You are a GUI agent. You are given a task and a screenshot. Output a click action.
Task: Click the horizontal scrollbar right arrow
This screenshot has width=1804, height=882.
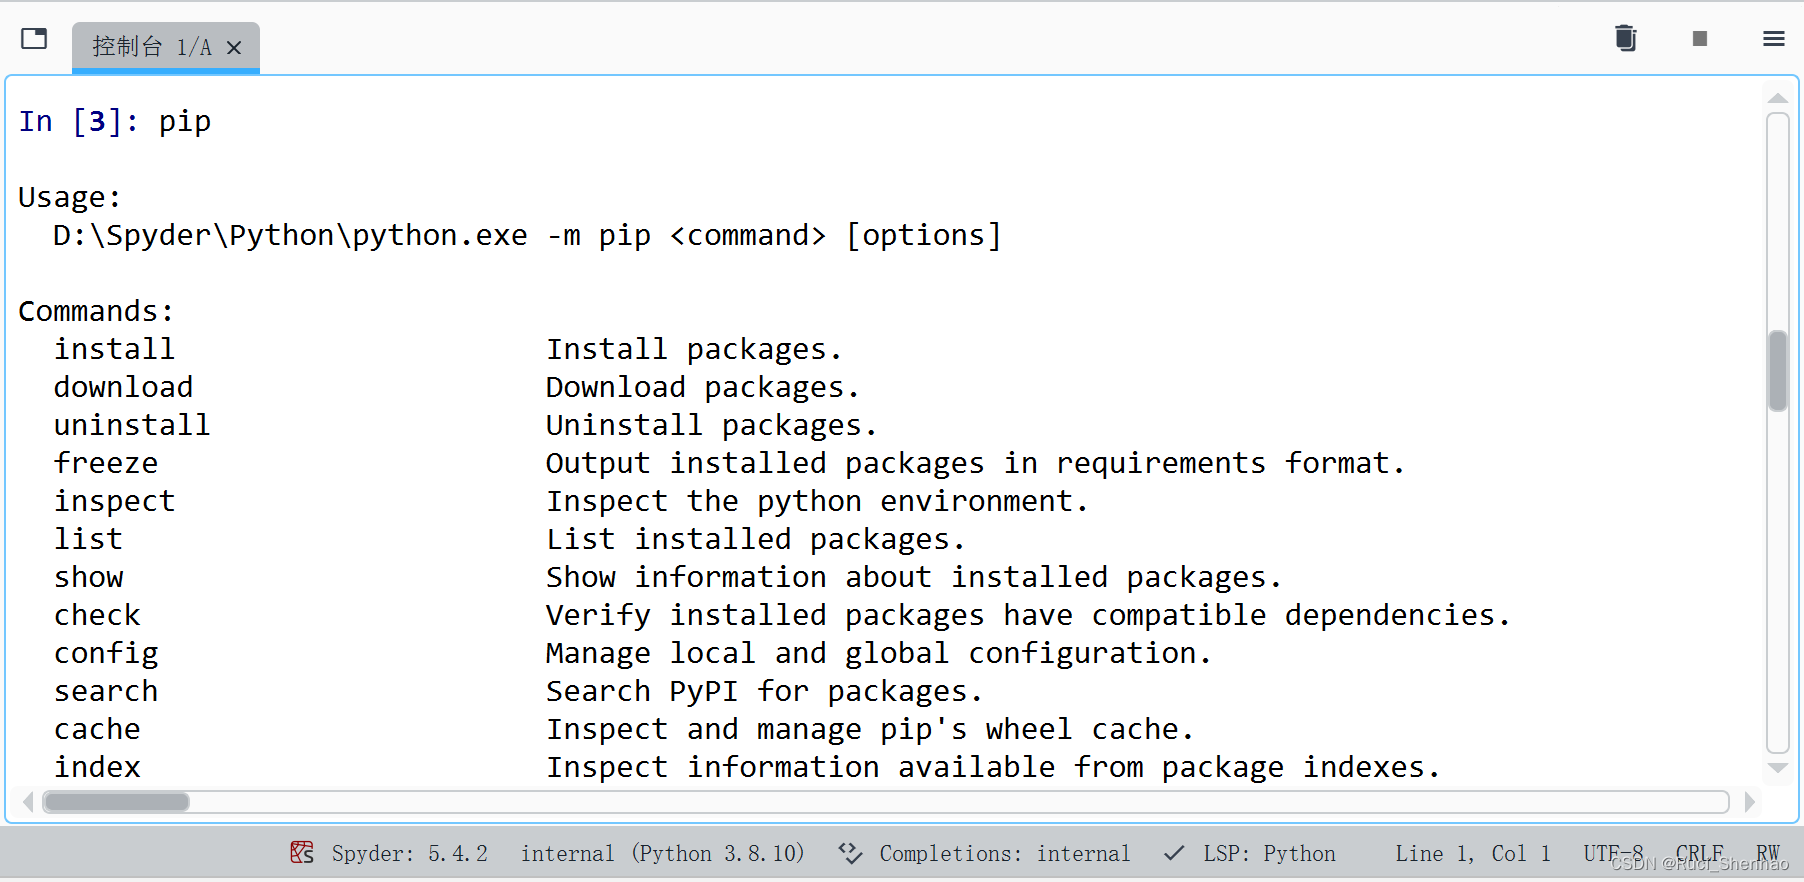[x=1749, y=802]
